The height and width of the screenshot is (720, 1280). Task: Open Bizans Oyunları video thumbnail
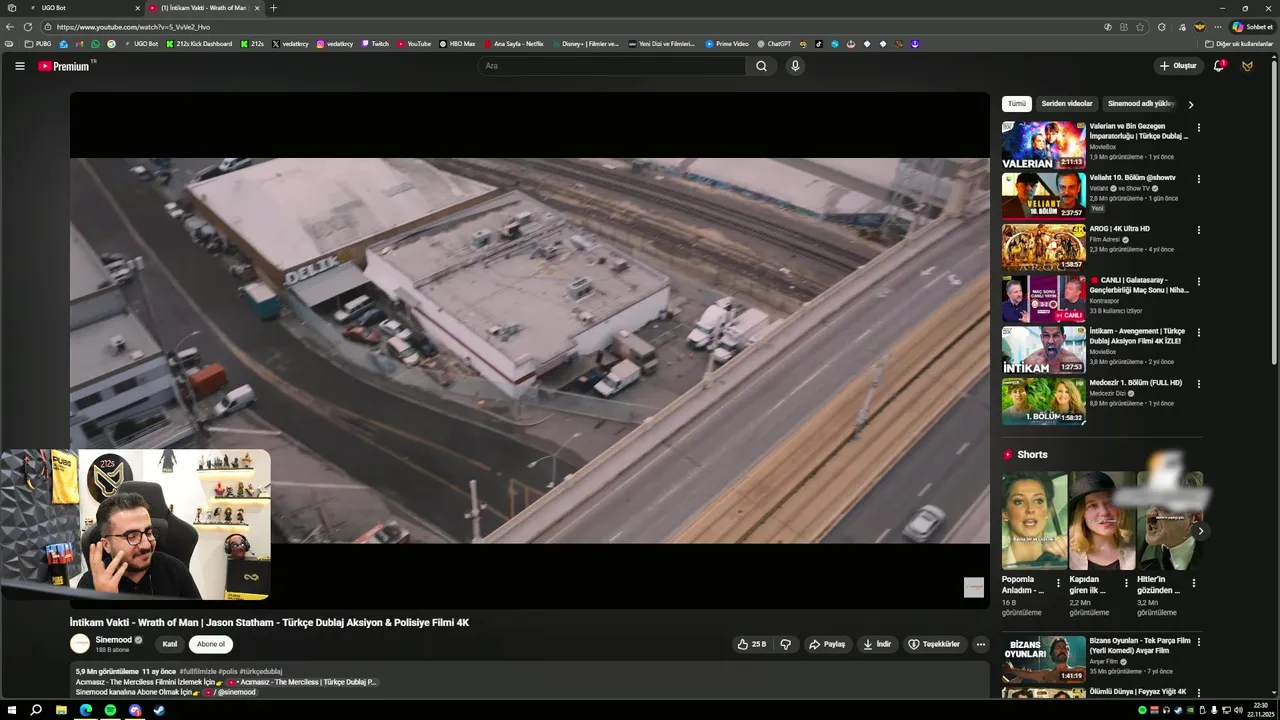click(1043, 659)
